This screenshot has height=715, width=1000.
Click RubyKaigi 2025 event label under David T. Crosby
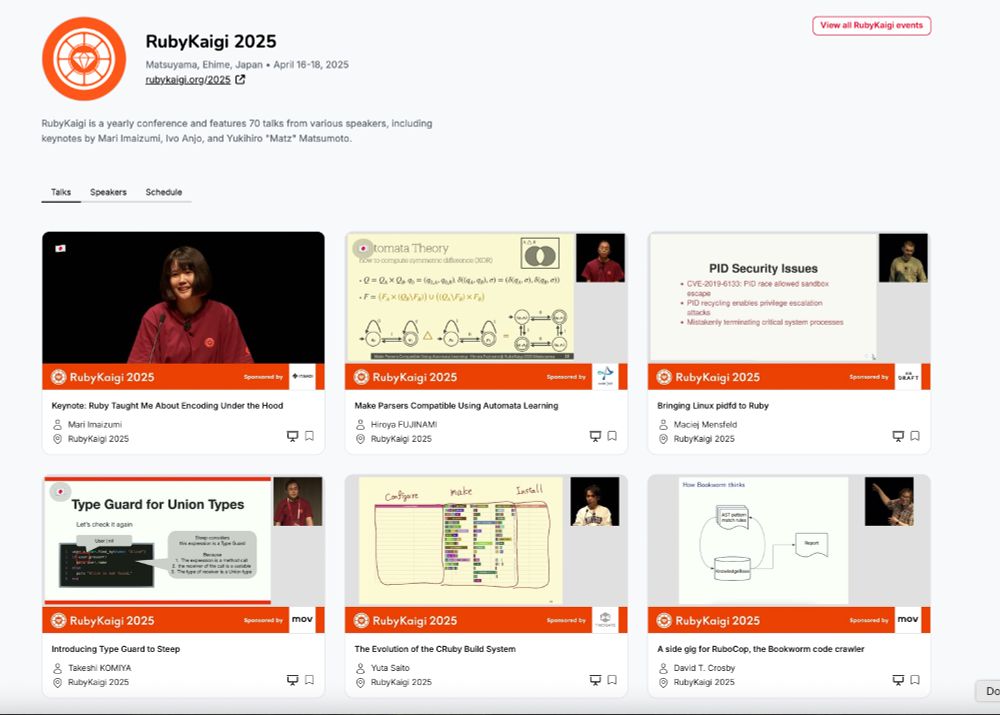704,682
